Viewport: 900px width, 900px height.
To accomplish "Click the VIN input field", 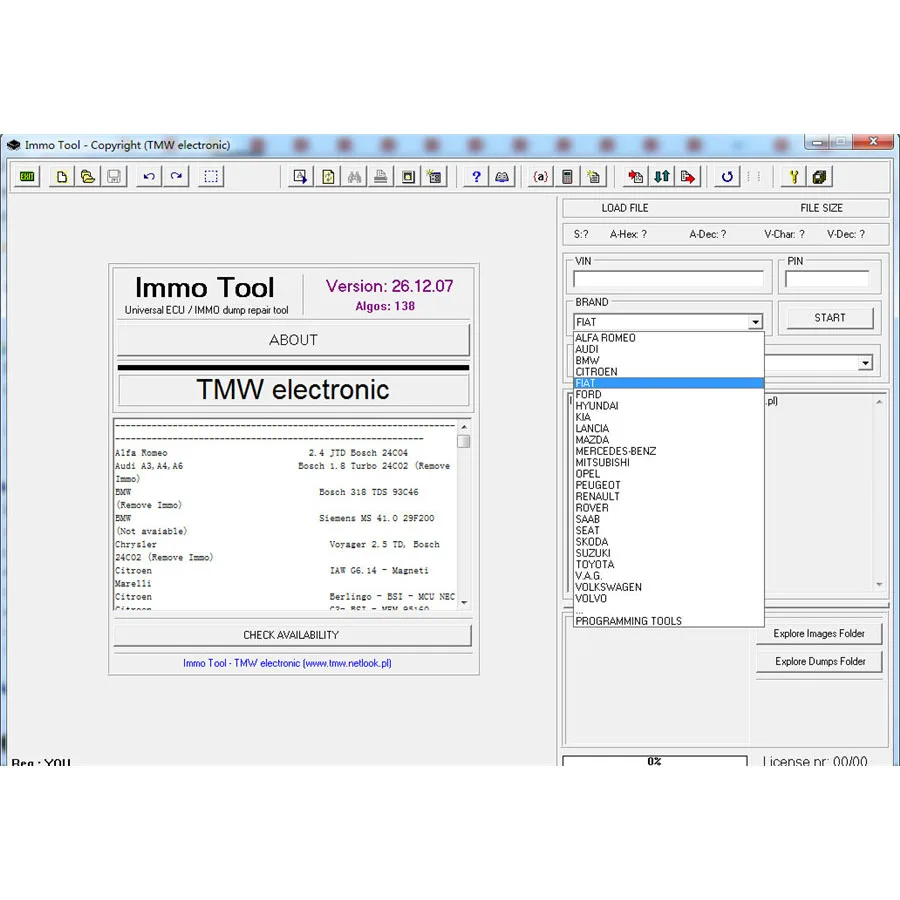I will point(668,279).
